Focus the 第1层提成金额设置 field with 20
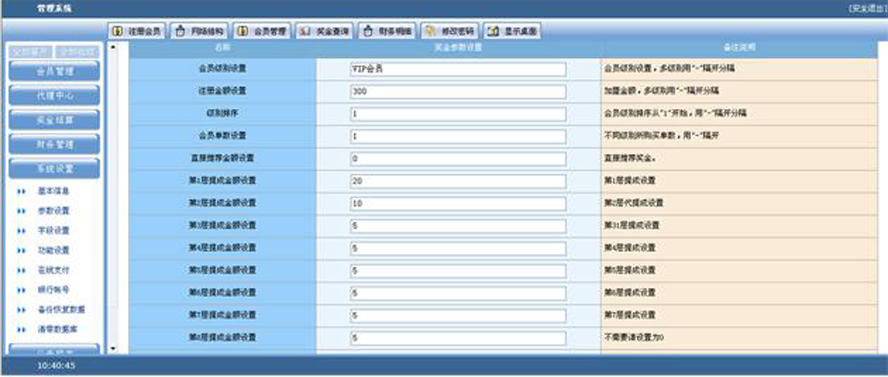Viewport: 888px width, 377px height. coord(458,181)
